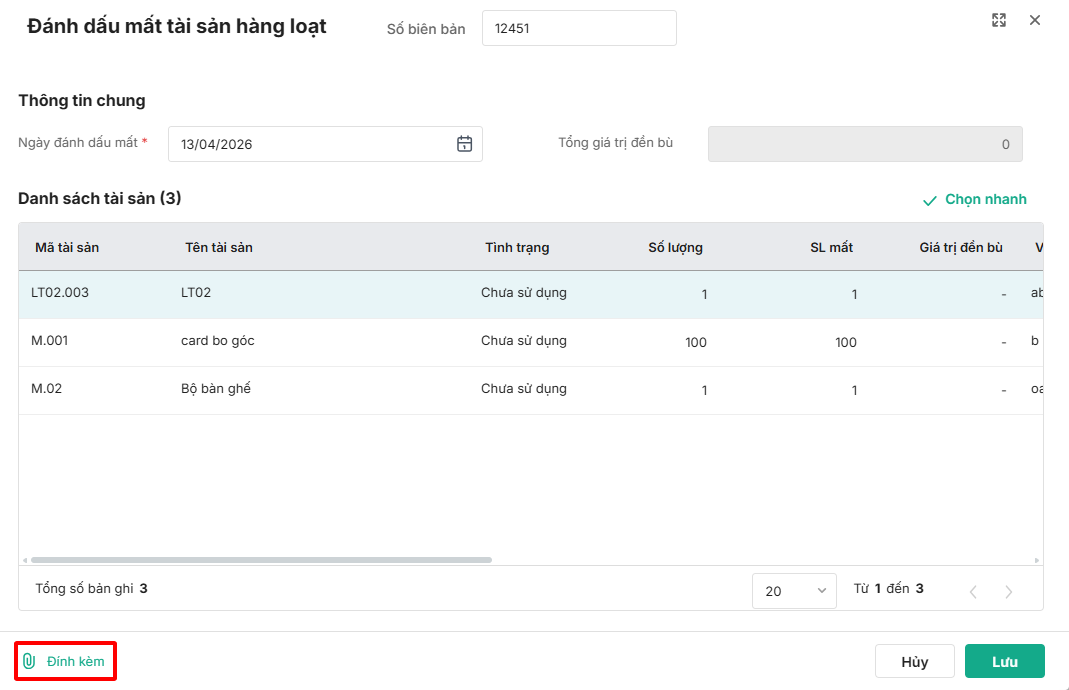This screenshot has height=690, width=1069.
Task: Click the Lưu save button
Action: point(1004,662)
